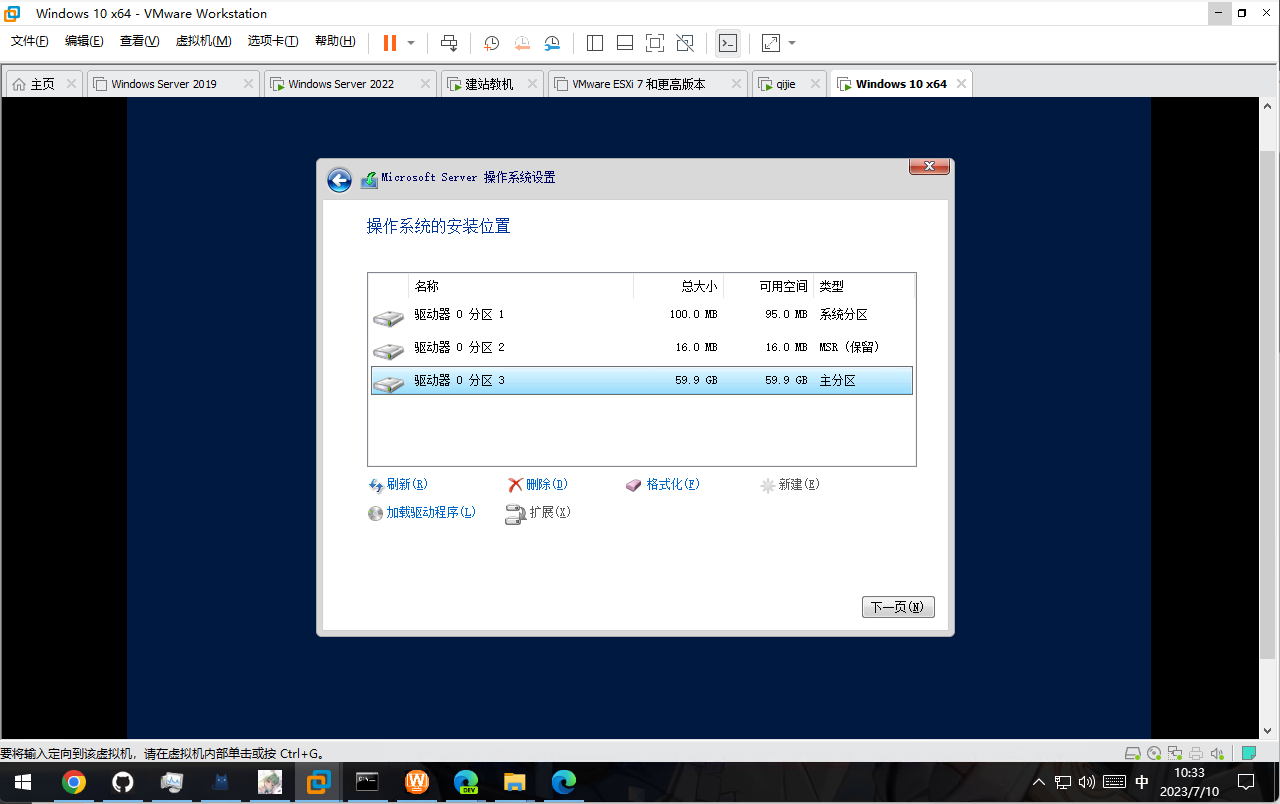1280x804 pixels.
Task: Click the 类型 column header
Action: pos(864,286)
